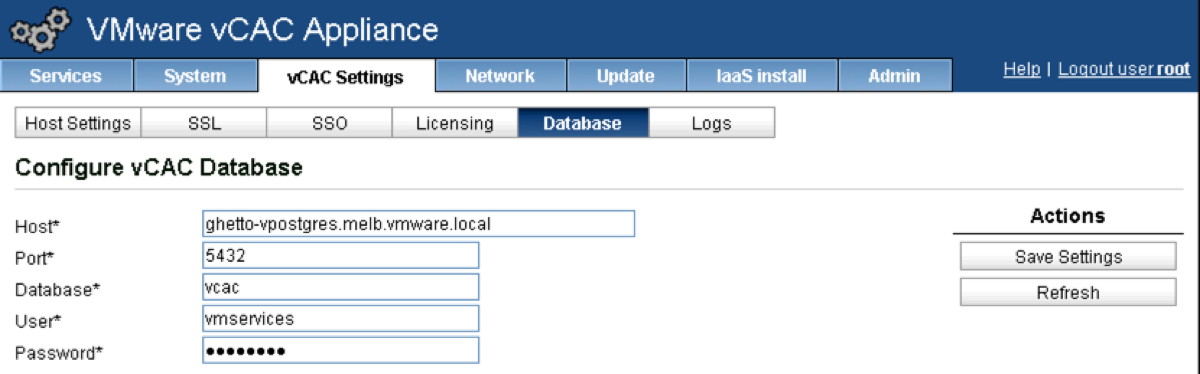Click the Password input field
This screenshot has width=1200, height=374.
(x=340, y=351)
